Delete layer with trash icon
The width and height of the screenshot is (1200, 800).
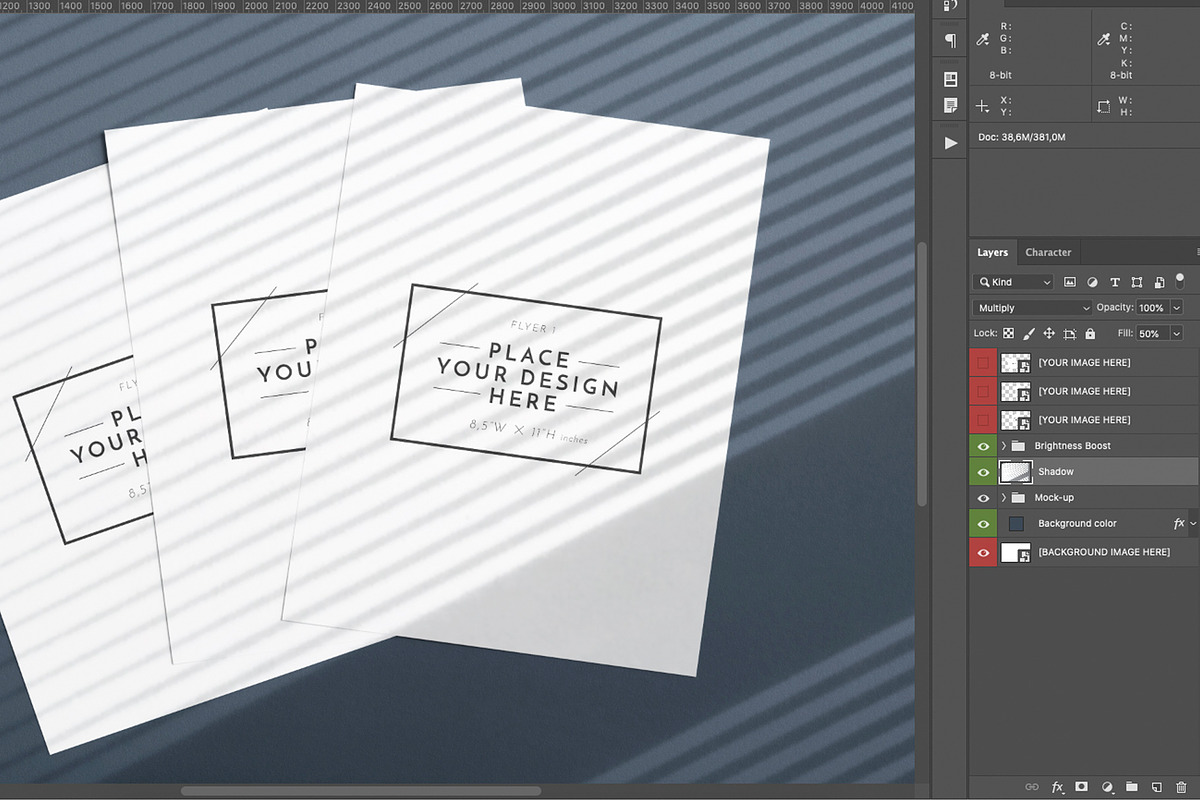[x=1180, y=787]
